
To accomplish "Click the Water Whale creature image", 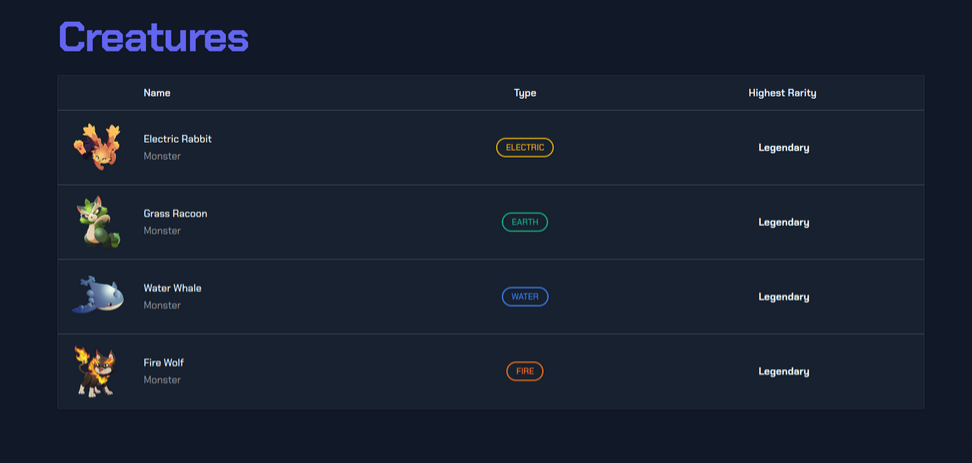I will pos(98,296).
